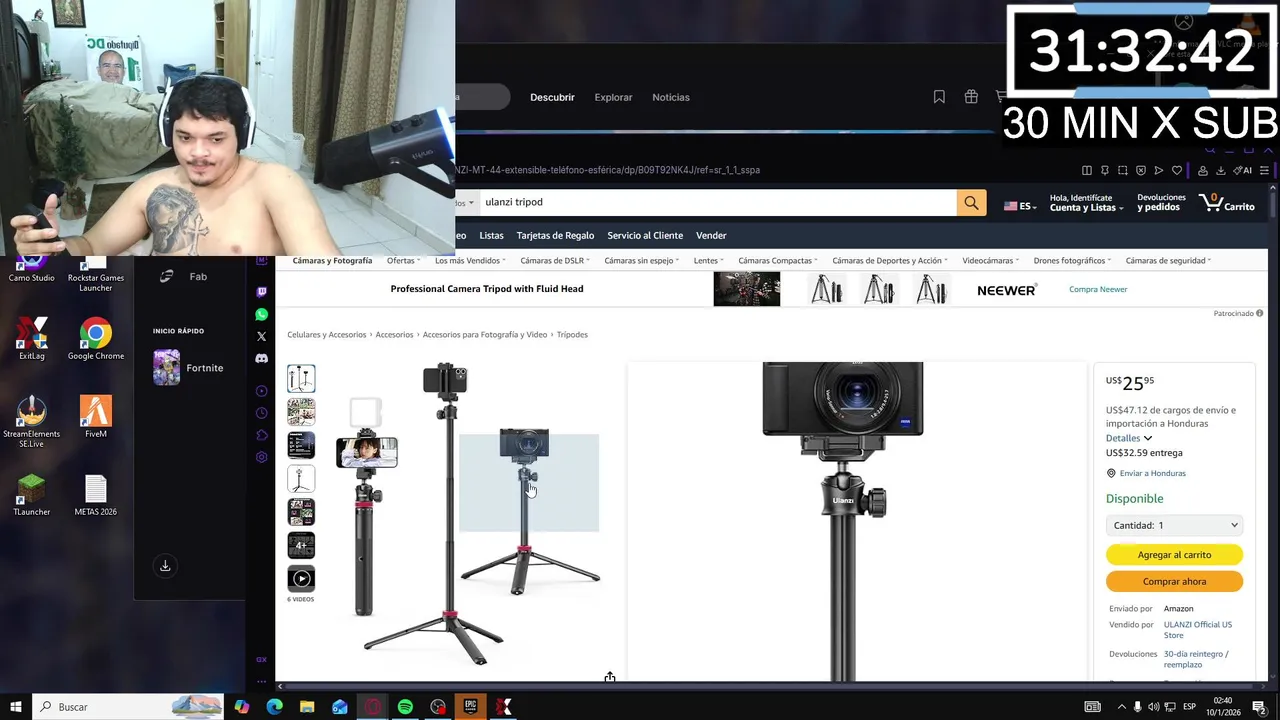This screenshot has height=720, width=1280.
Task: Open Microsoft Edge from the taskbar
Action: [x=274, y=707]
